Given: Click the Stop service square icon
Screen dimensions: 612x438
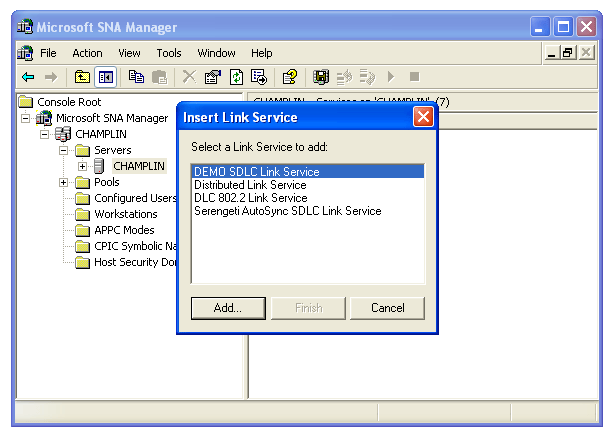Looking at the screenshot, I should (x=415, y=77).
